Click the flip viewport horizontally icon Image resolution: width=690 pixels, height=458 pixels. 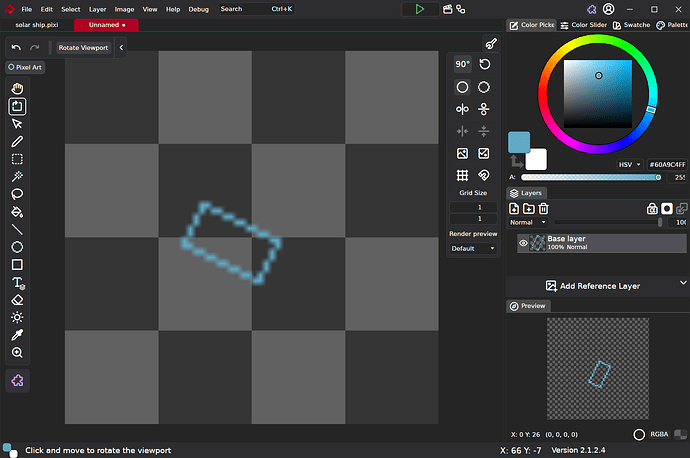[462, 109]
